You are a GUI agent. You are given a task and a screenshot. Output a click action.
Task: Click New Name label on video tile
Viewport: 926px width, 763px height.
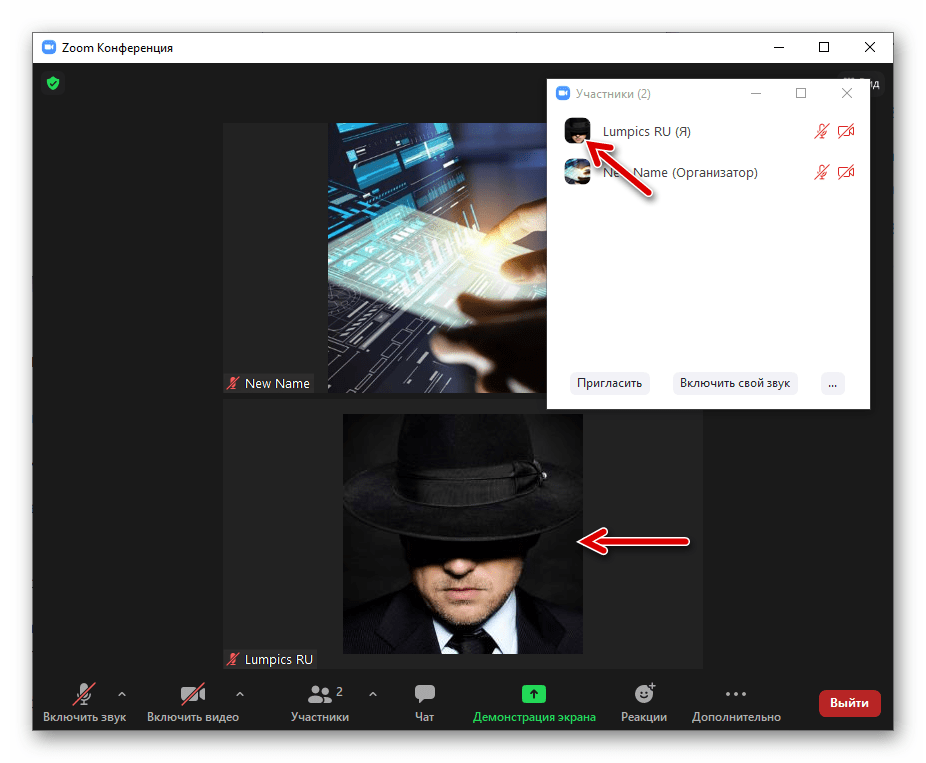coord(277,383)
